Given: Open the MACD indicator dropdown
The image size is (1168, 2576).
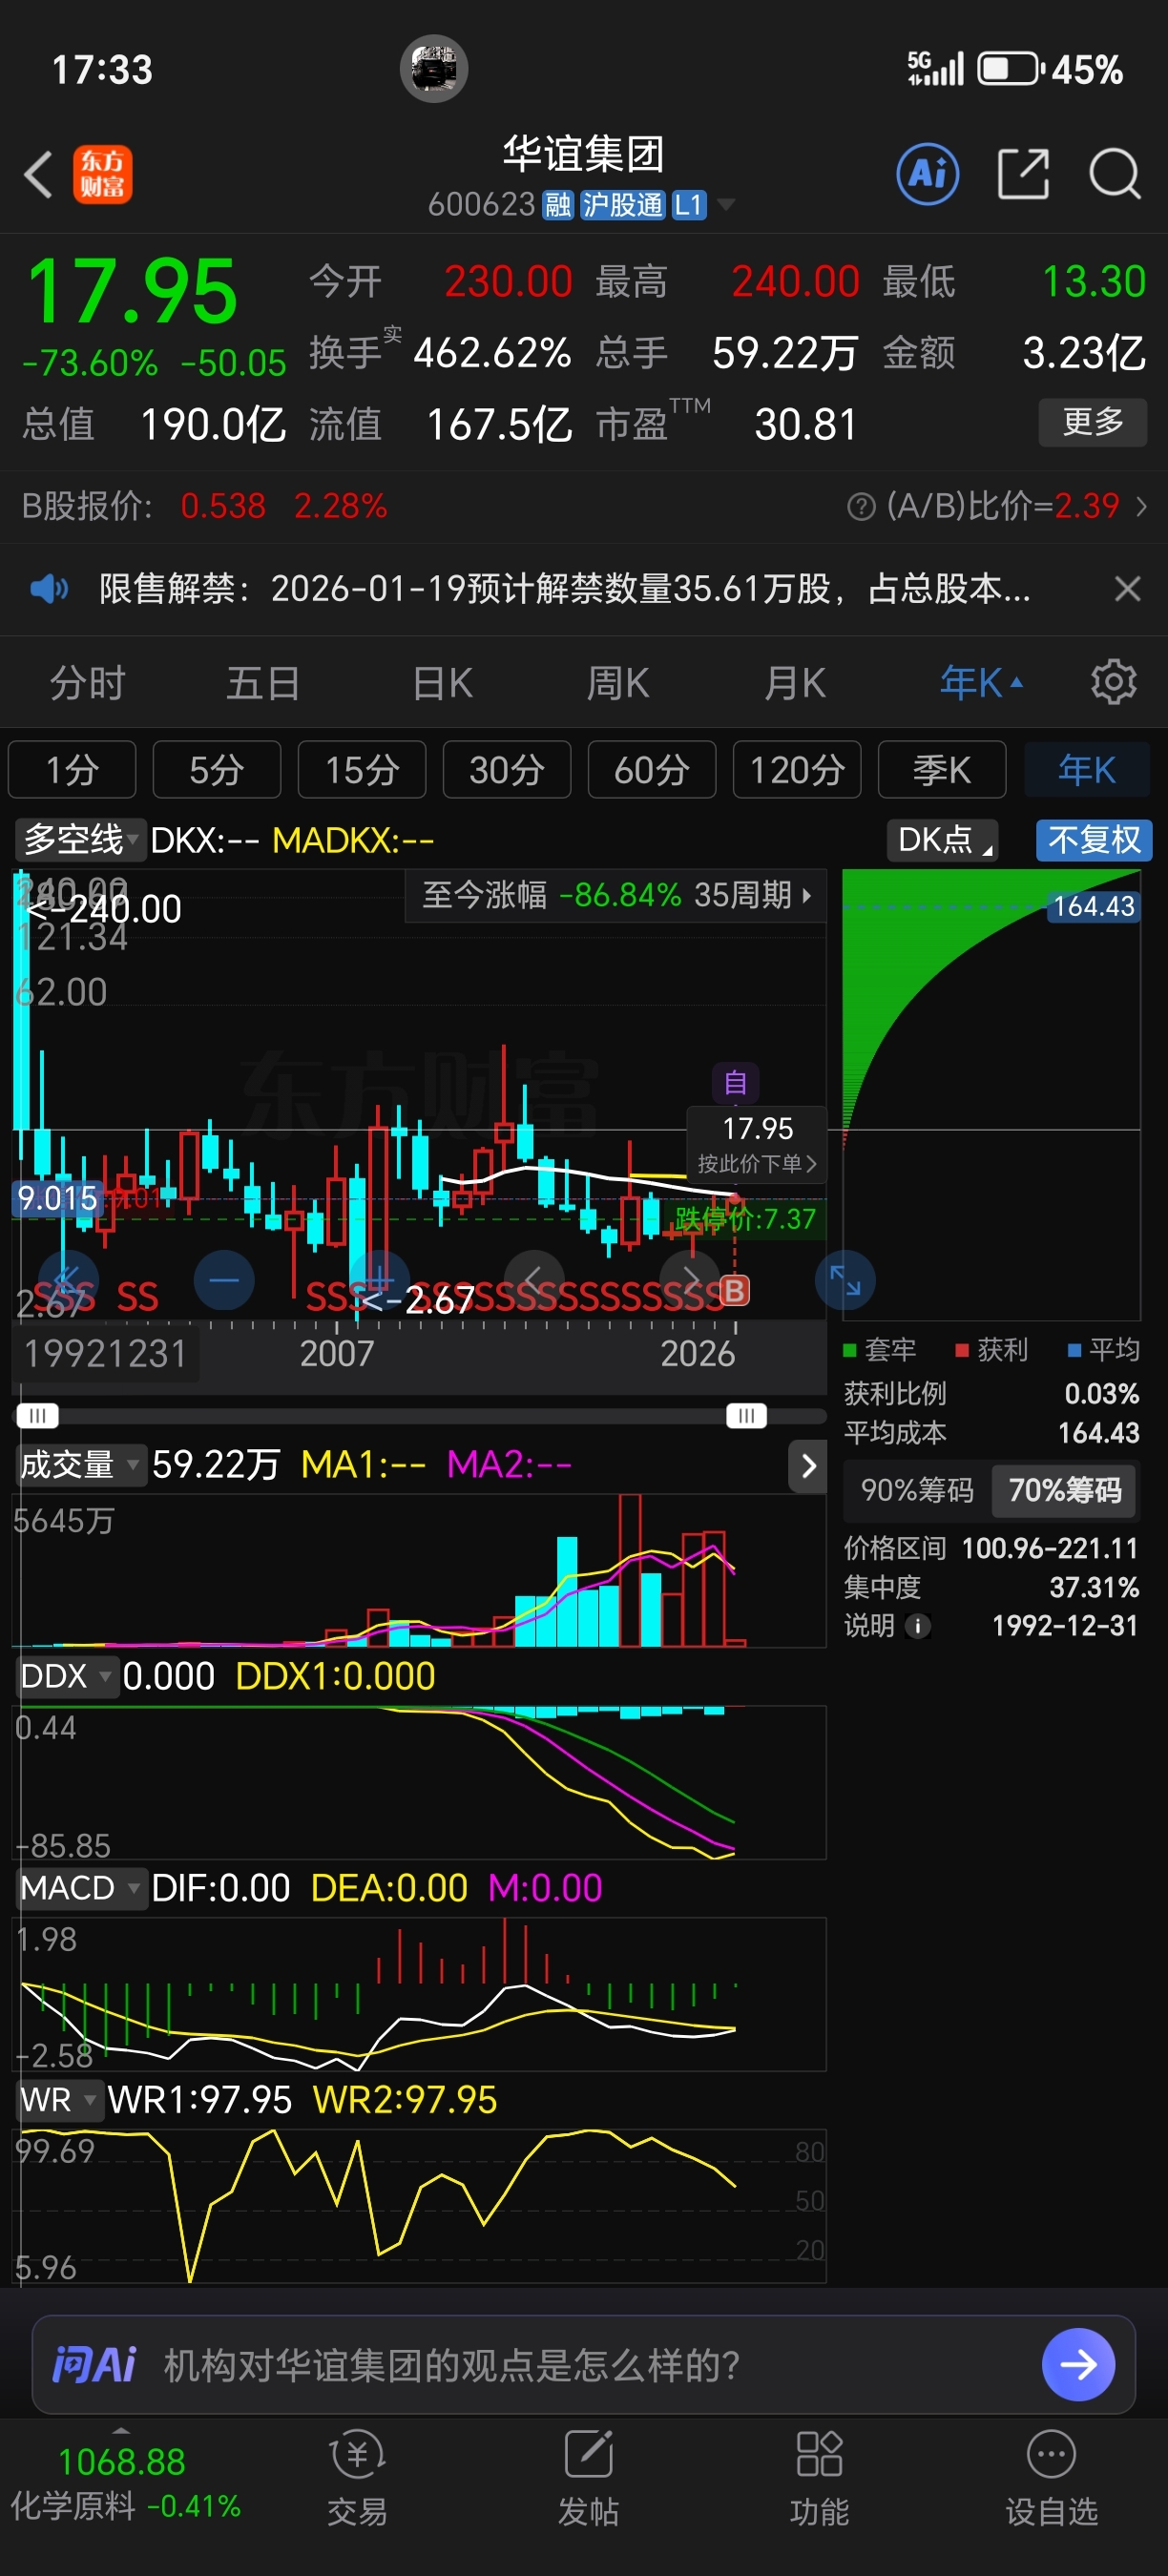Looking at the screenshot, I should tap(80, 1889).
